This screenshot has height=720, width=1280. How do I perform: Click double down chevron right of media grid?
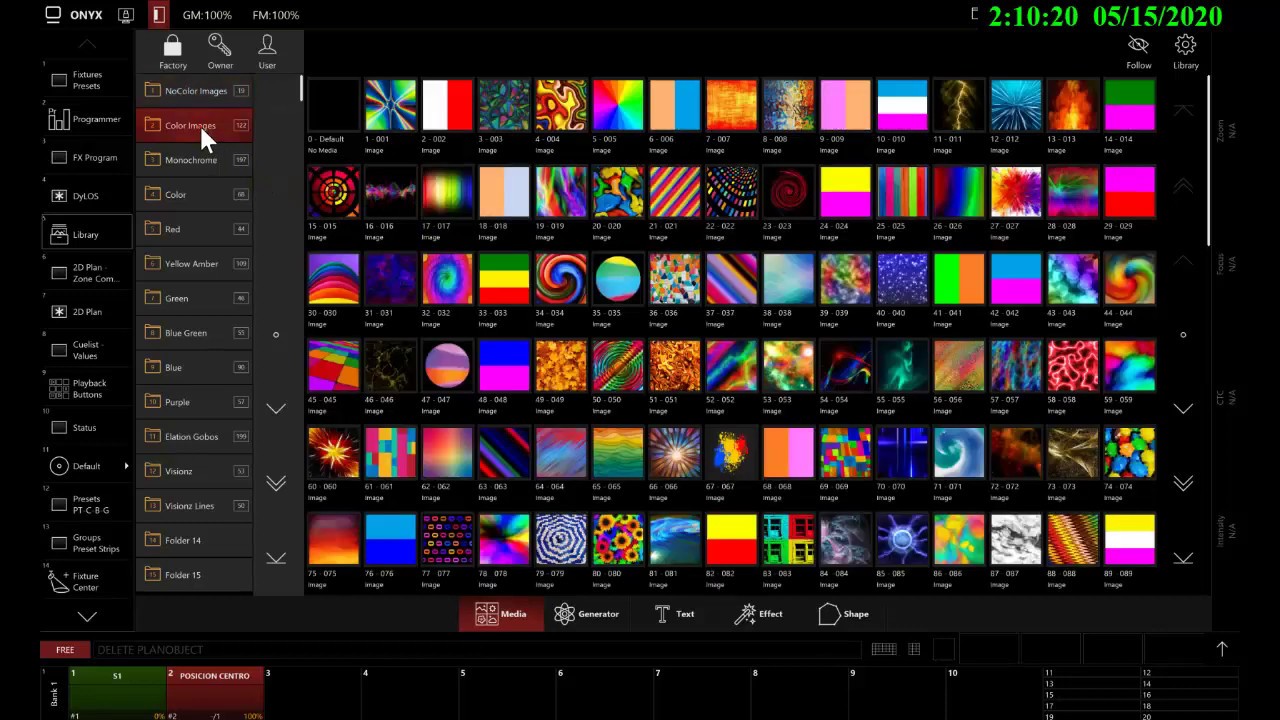point(1183,483)
